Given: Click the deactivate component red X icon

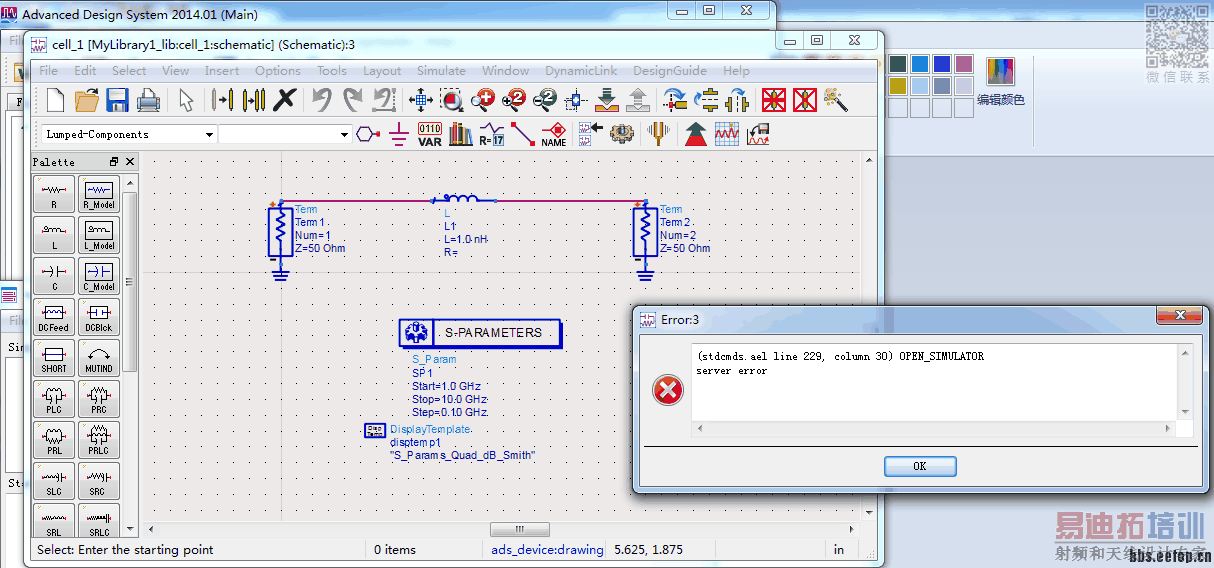Looking at the screenshot, I should pyautogui.click(x=774, y=99).
